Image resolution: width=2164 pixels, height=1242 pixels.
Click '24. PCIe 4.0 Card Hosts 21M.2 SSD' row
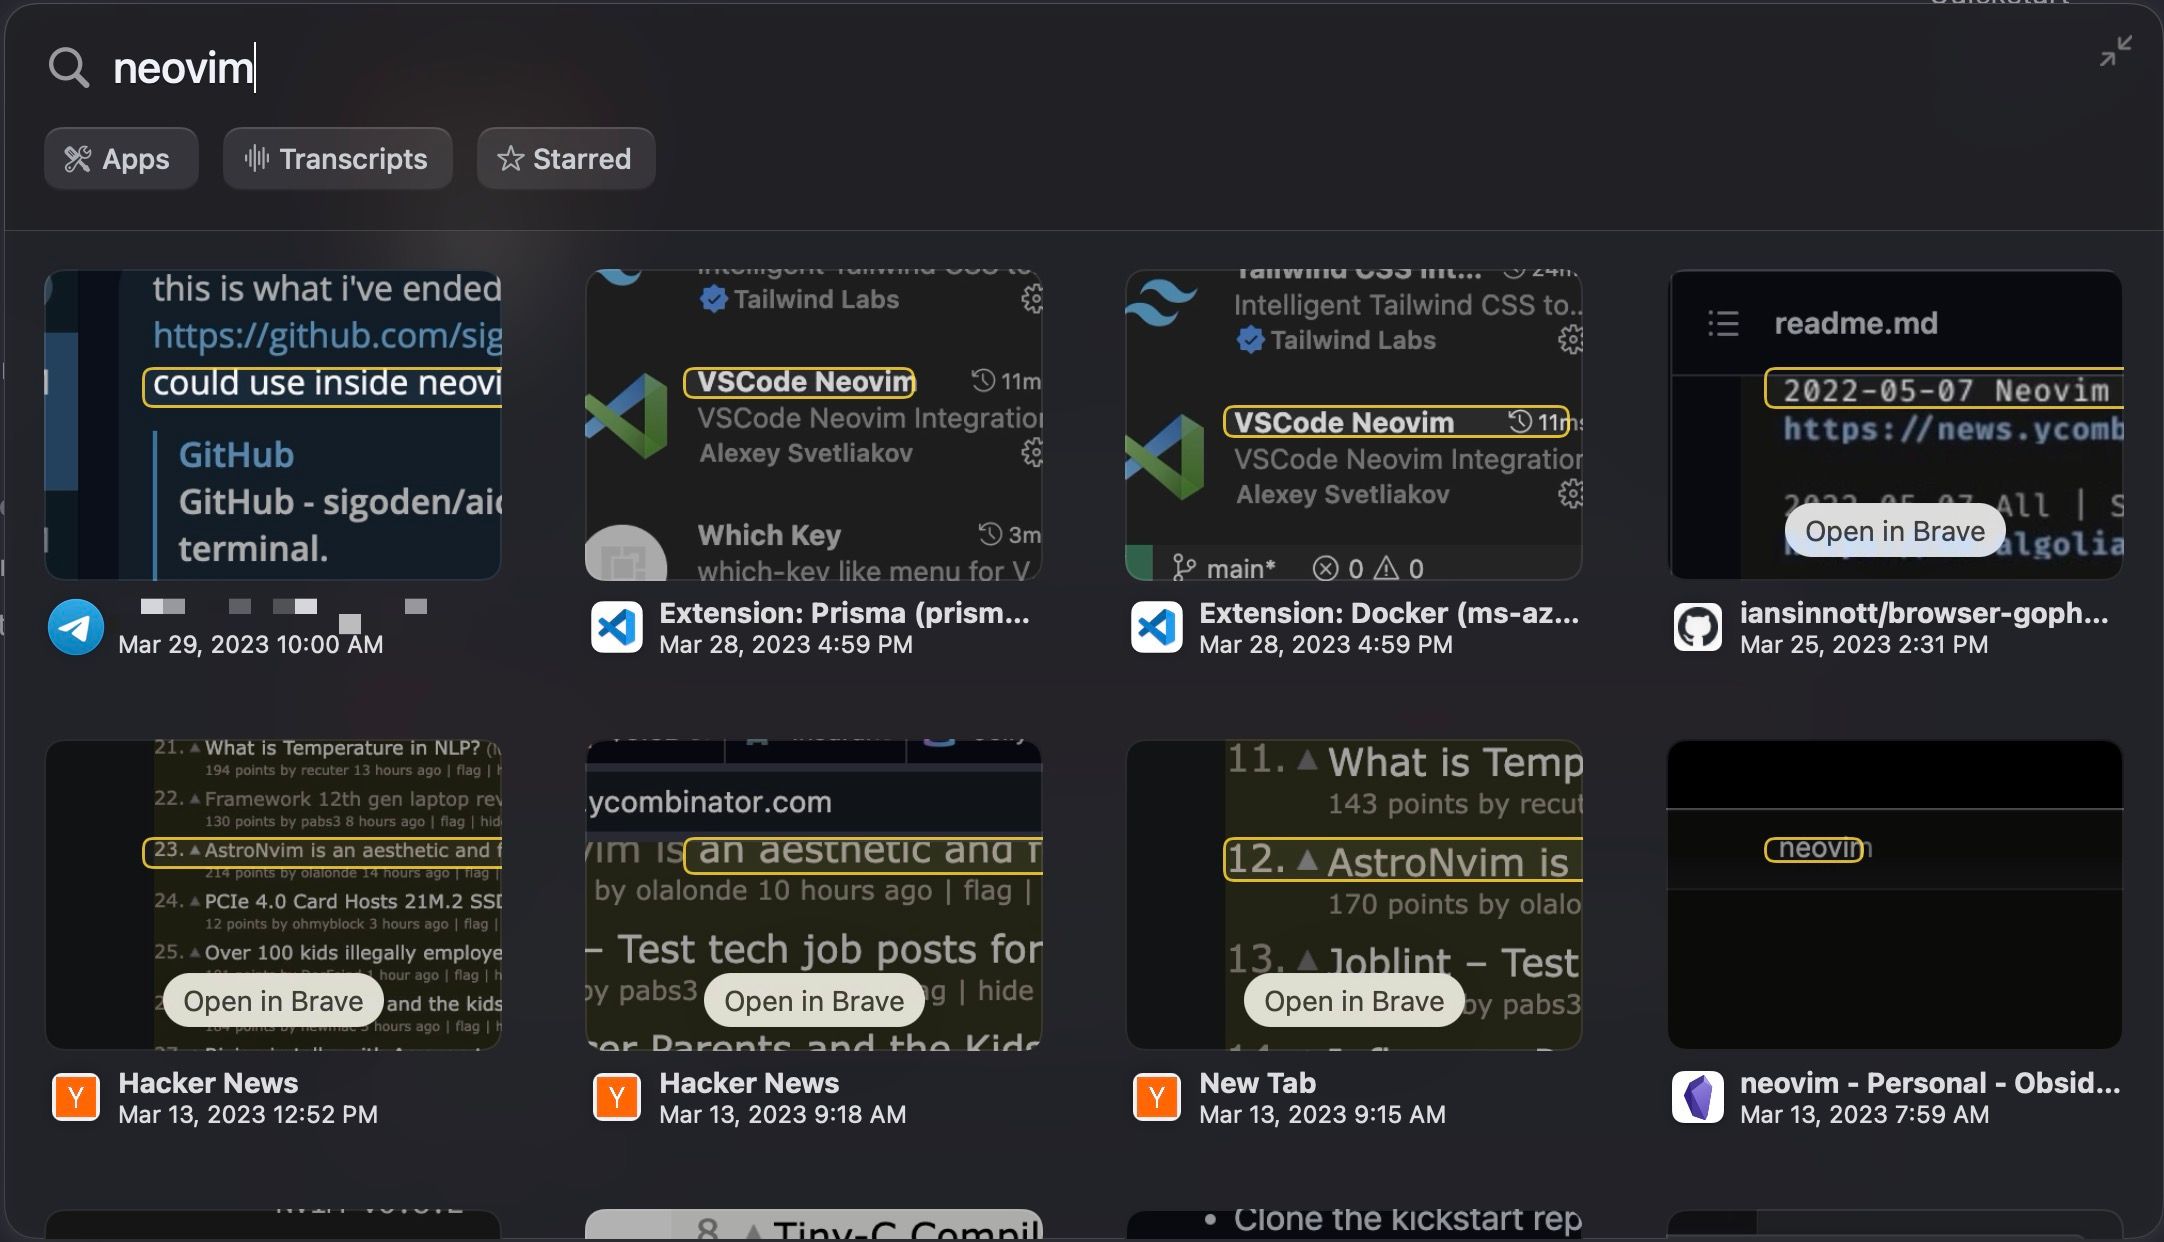[x=328, y=901]
